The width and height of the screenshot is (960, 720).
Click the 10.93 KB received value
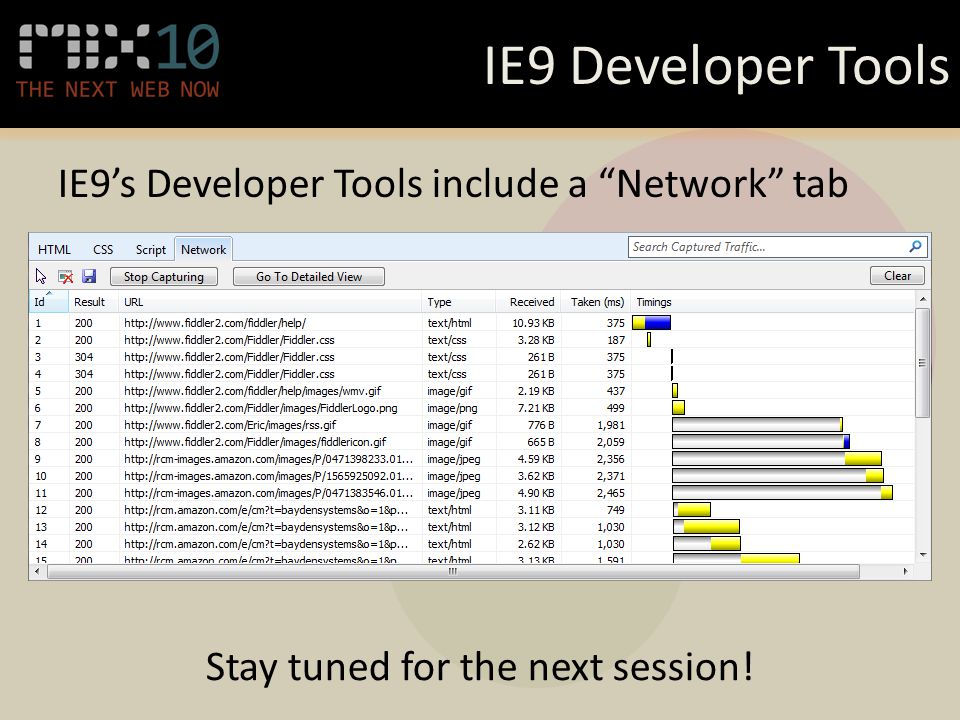coord(533,323)
